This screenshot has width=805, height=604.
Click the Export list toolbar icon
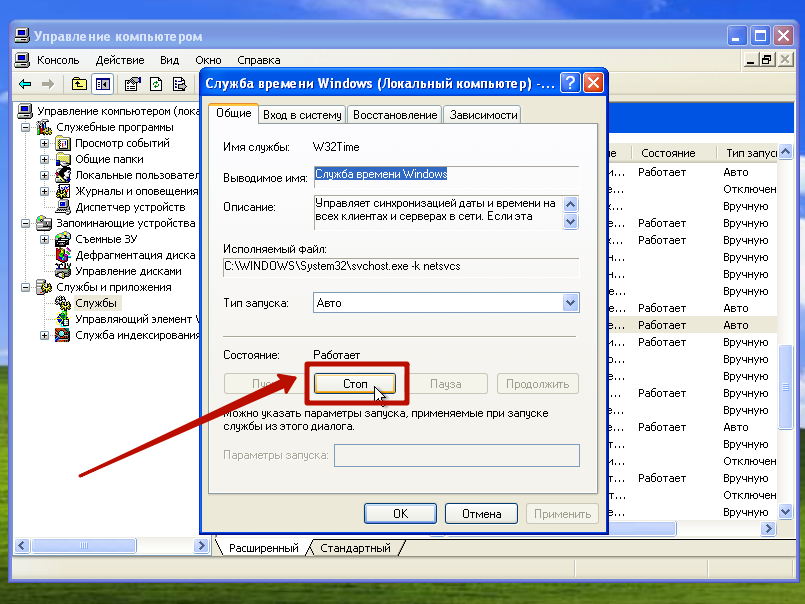(180, 84)
